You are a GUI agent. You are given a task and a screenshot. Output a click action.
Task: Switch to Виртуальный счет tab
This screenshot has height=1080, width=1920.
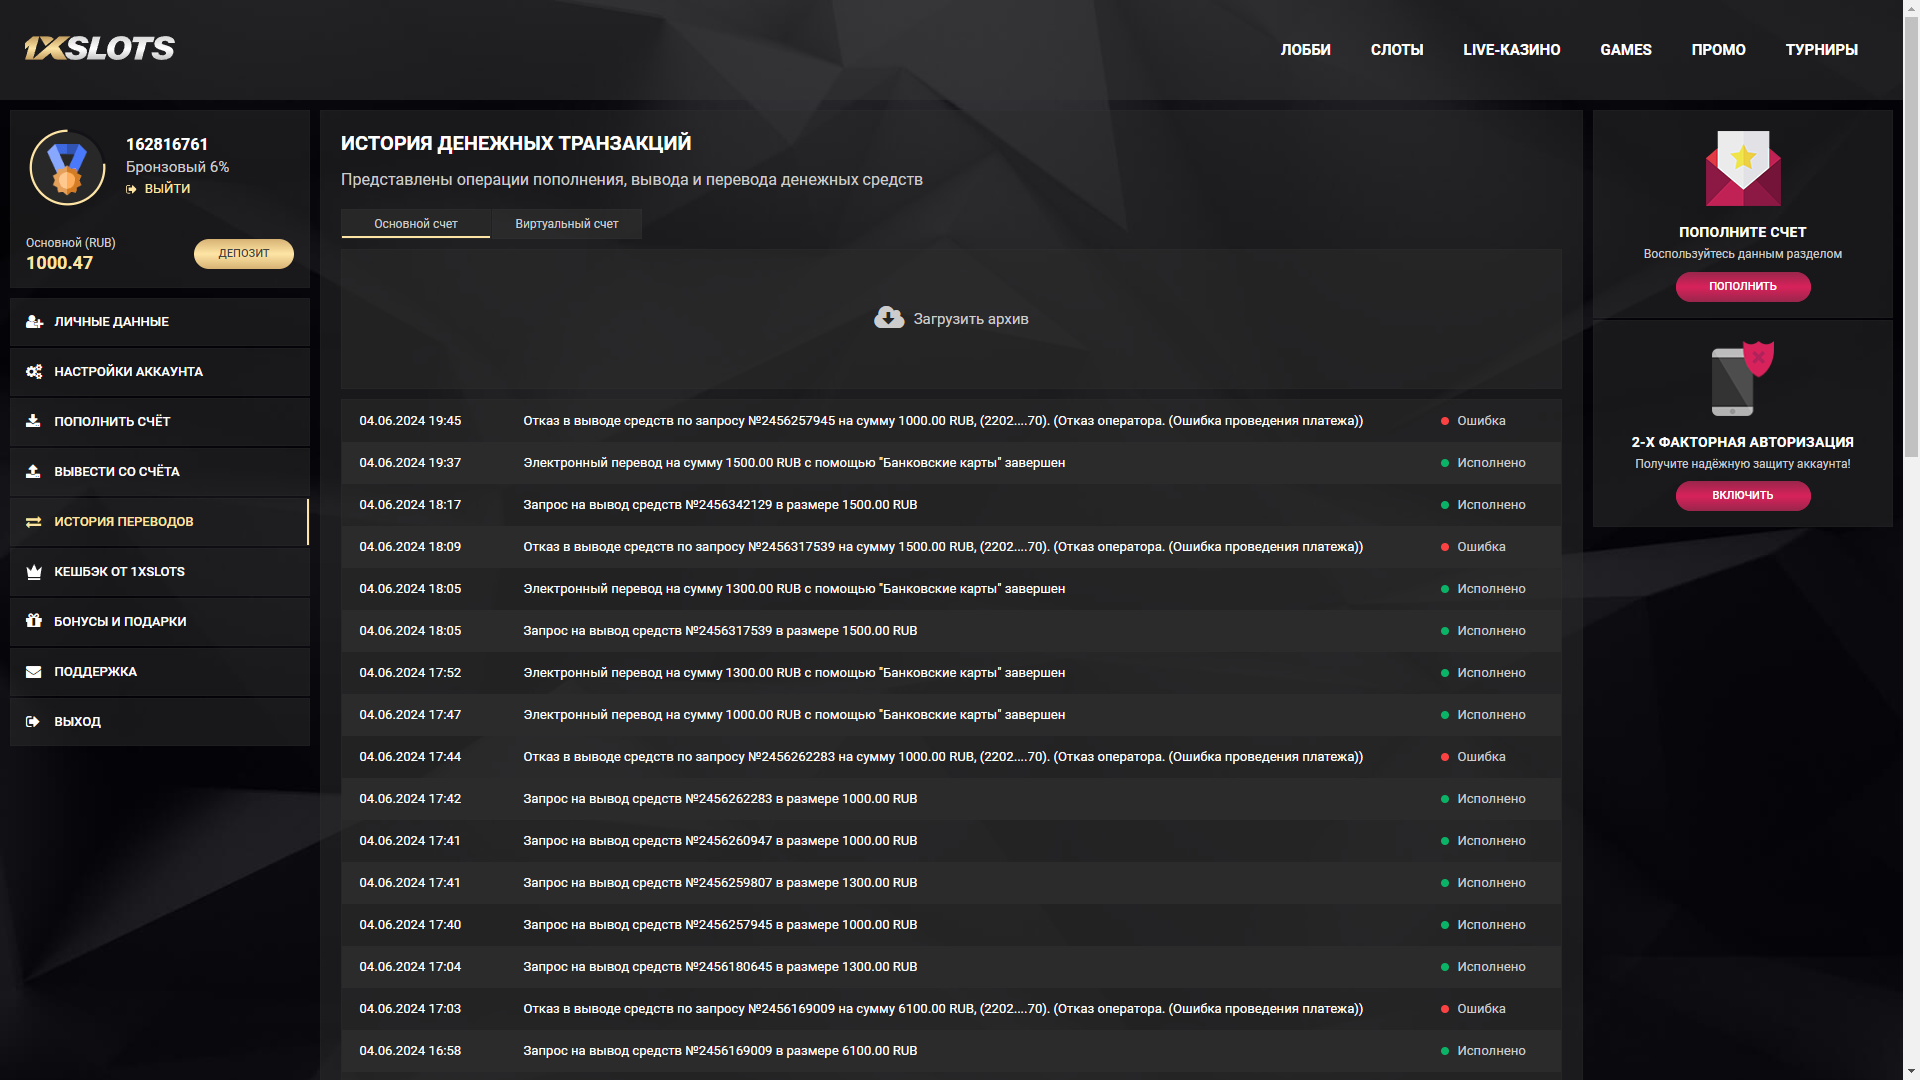pos(566,224)
